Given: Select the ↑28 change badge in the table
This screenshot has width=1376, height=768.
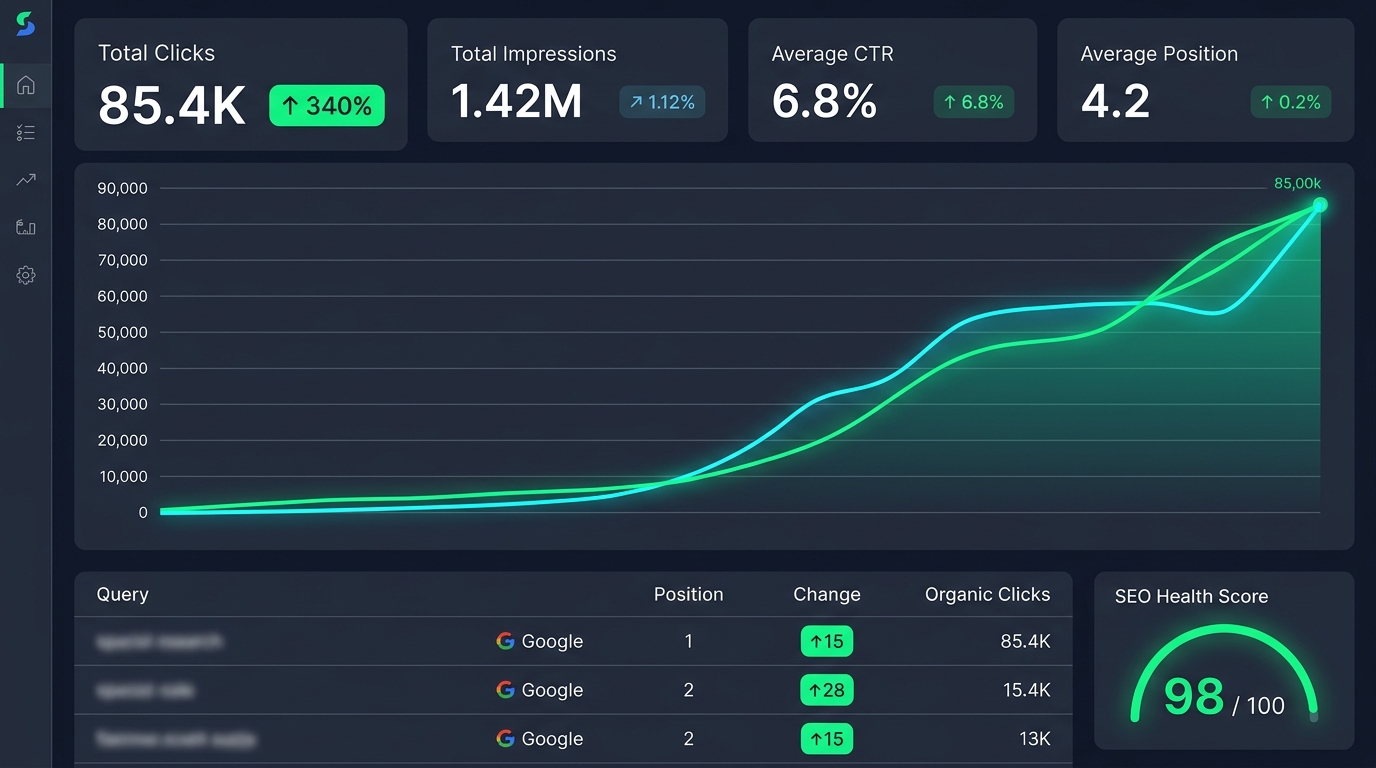Looking at the screenshot, I should click(x=827, y=690).
